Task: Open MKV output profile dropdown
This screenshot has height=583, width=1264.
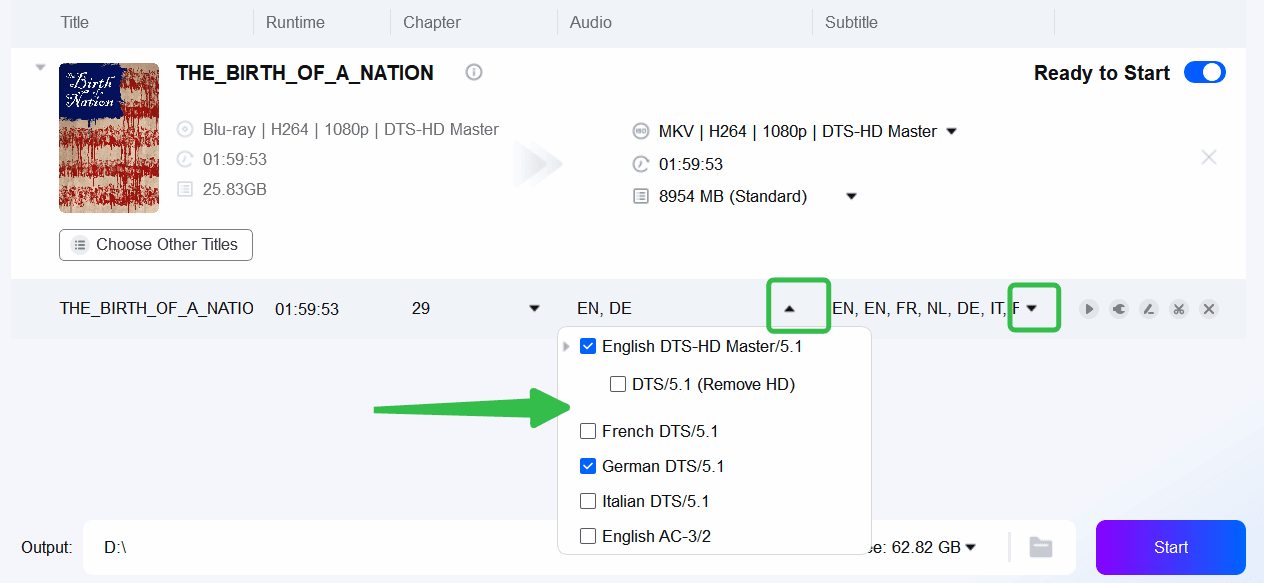Action: click(x=952, y=131)
